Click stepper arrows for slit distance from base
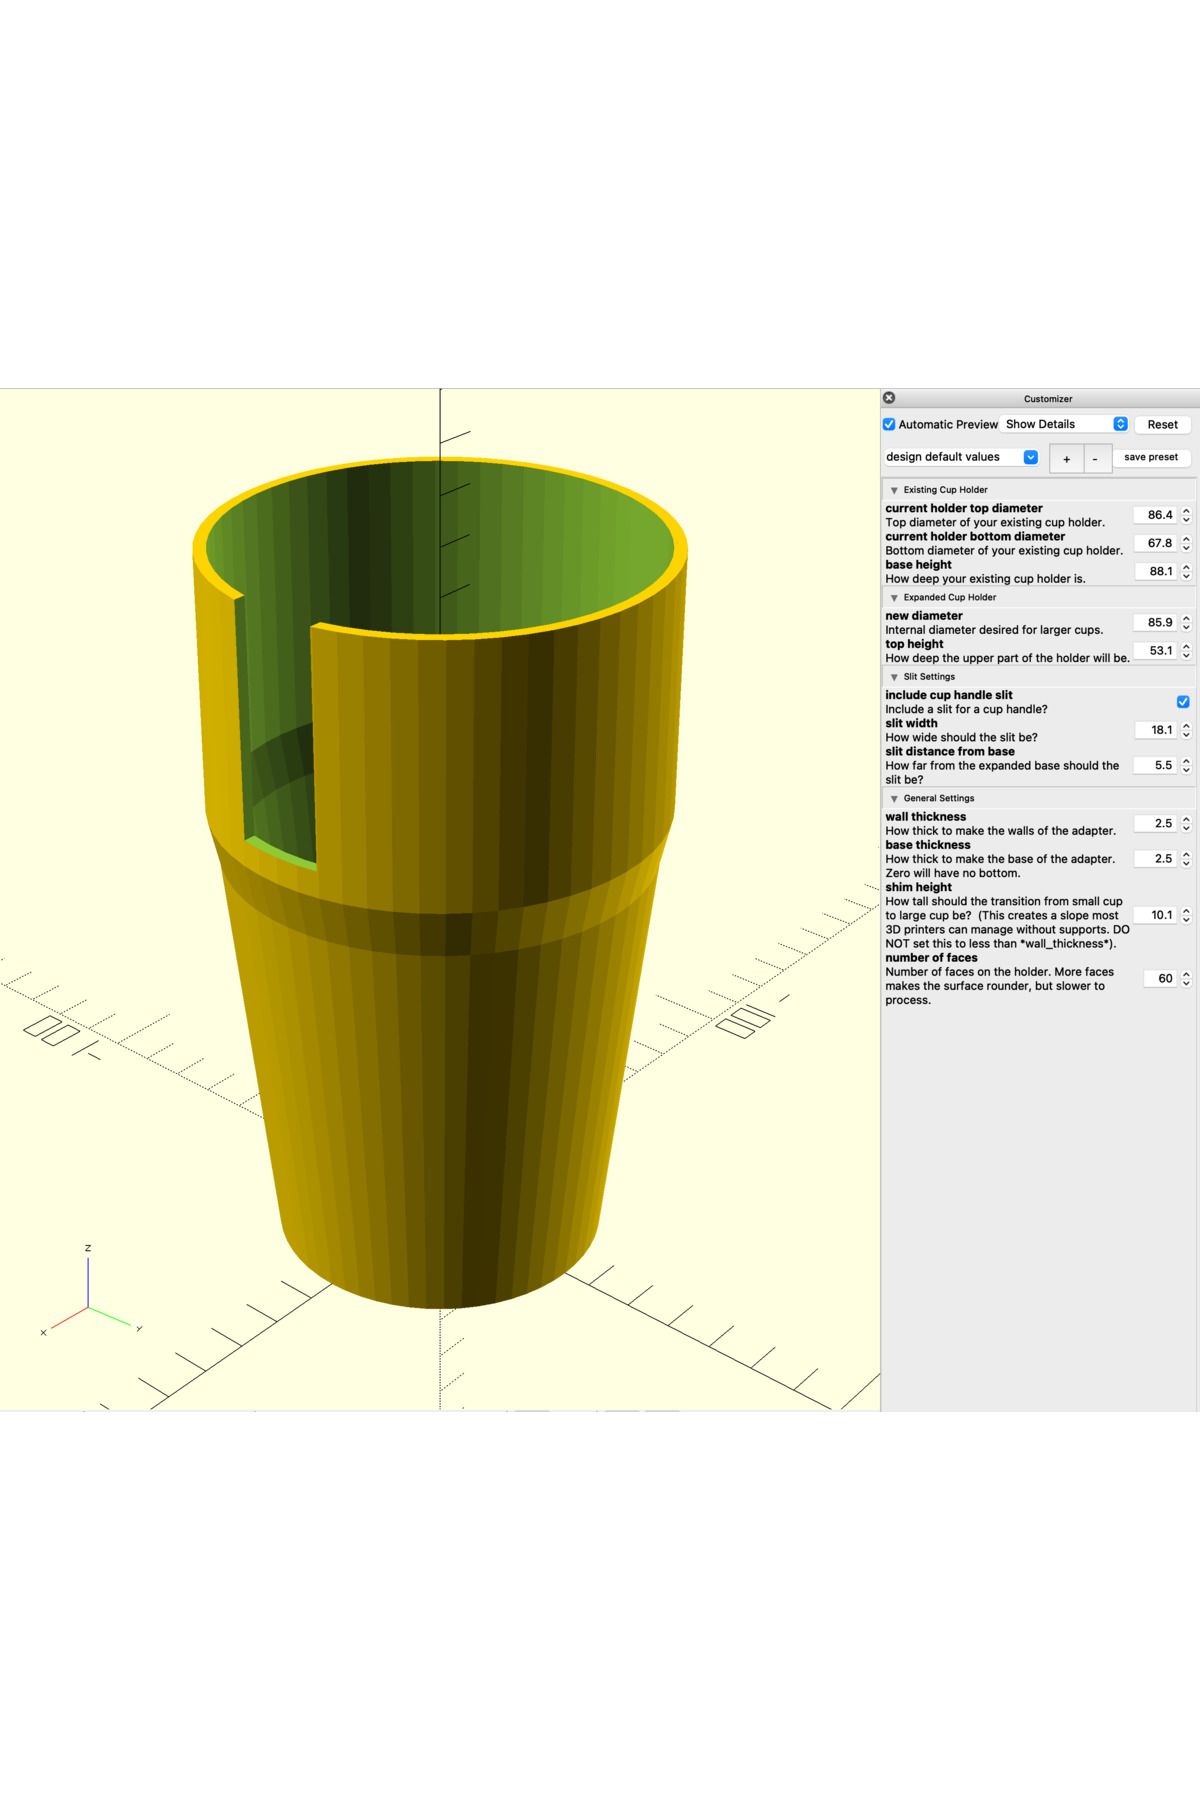The height and width of the screenshot is (1800, 1200). (1186, 765)
